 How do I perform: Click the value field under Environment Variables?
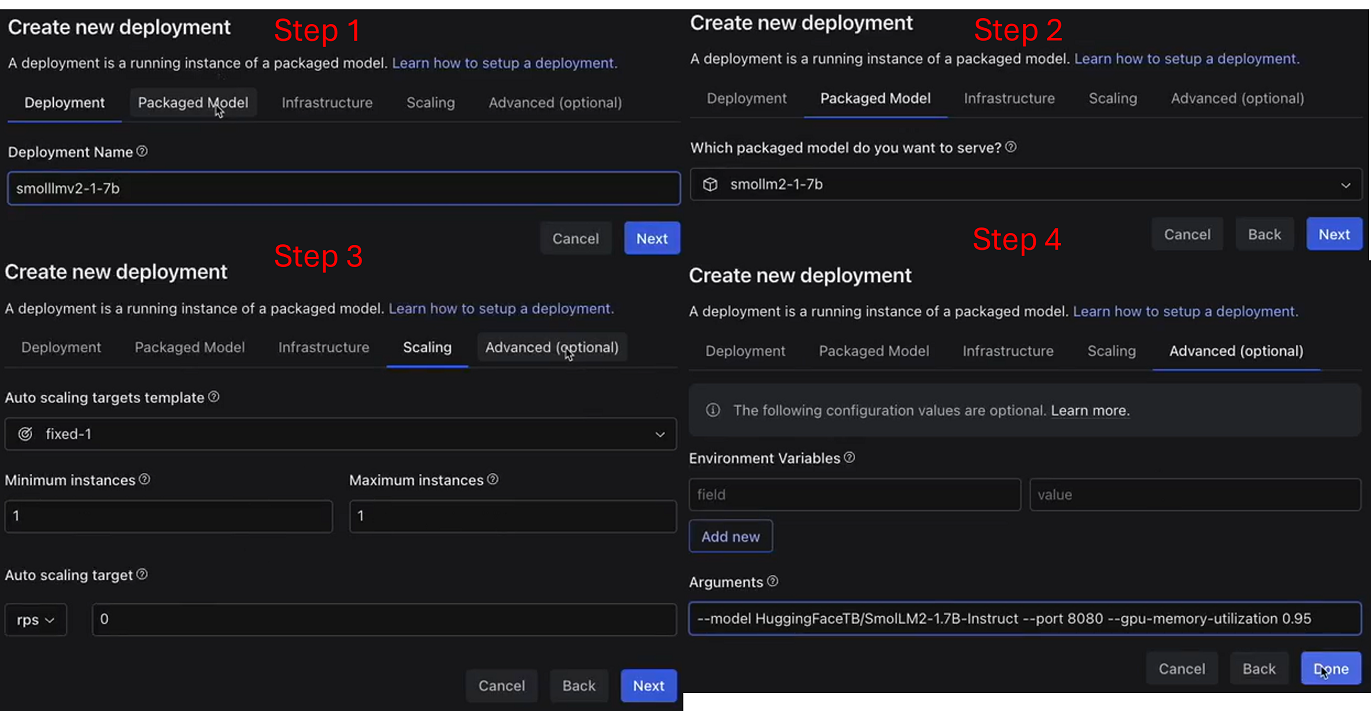click(1194, 494)
